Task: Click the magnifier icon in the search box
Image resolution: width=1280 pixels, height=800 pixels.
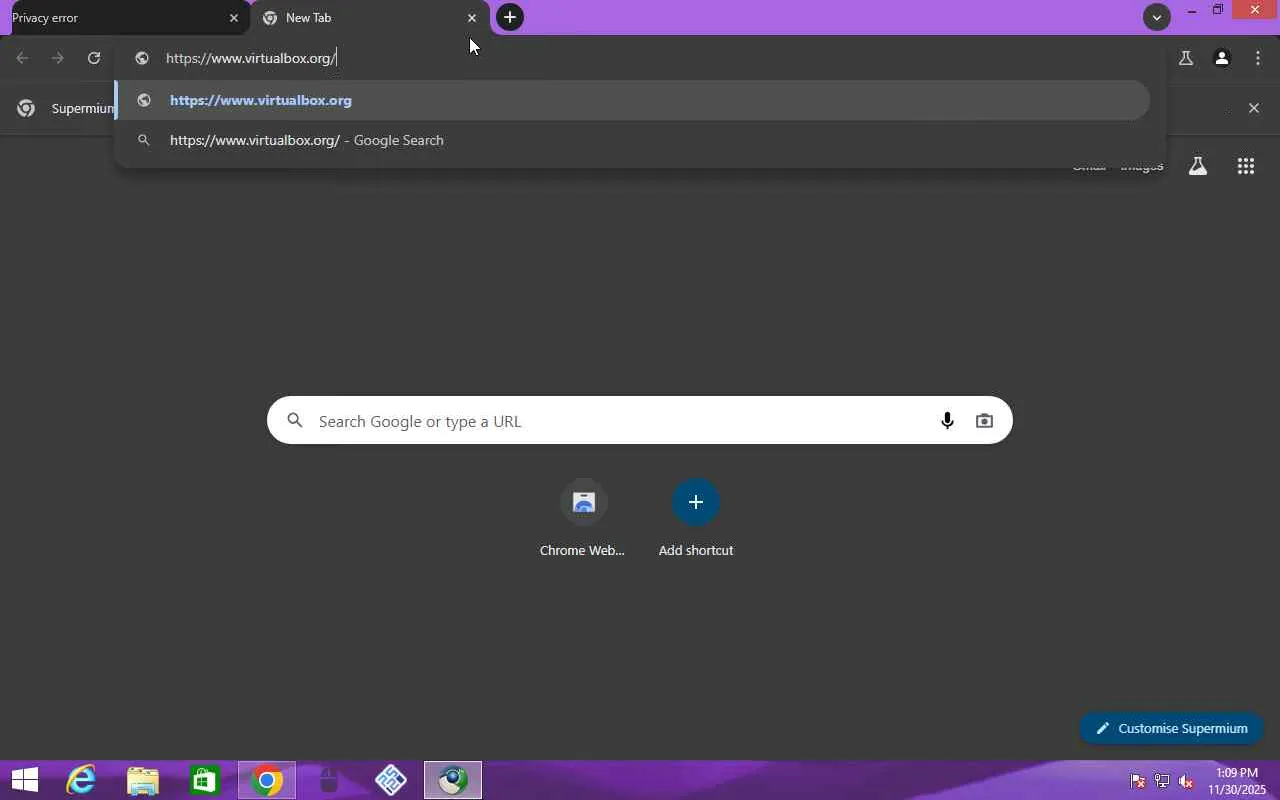Action: coord(295,421)
